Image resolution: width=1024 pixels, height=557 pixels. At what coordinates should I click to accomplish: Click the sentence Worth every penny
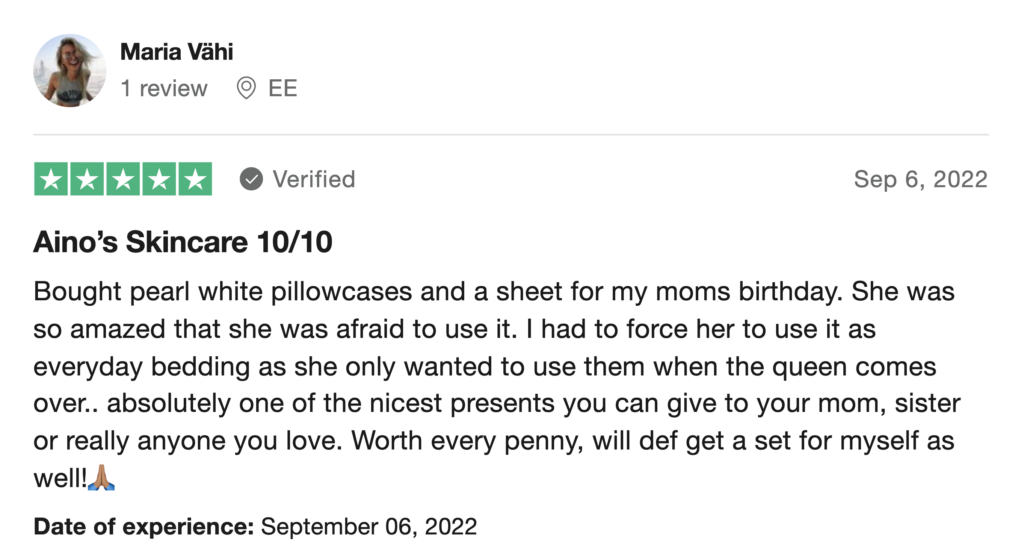click(x=467, y=441)
